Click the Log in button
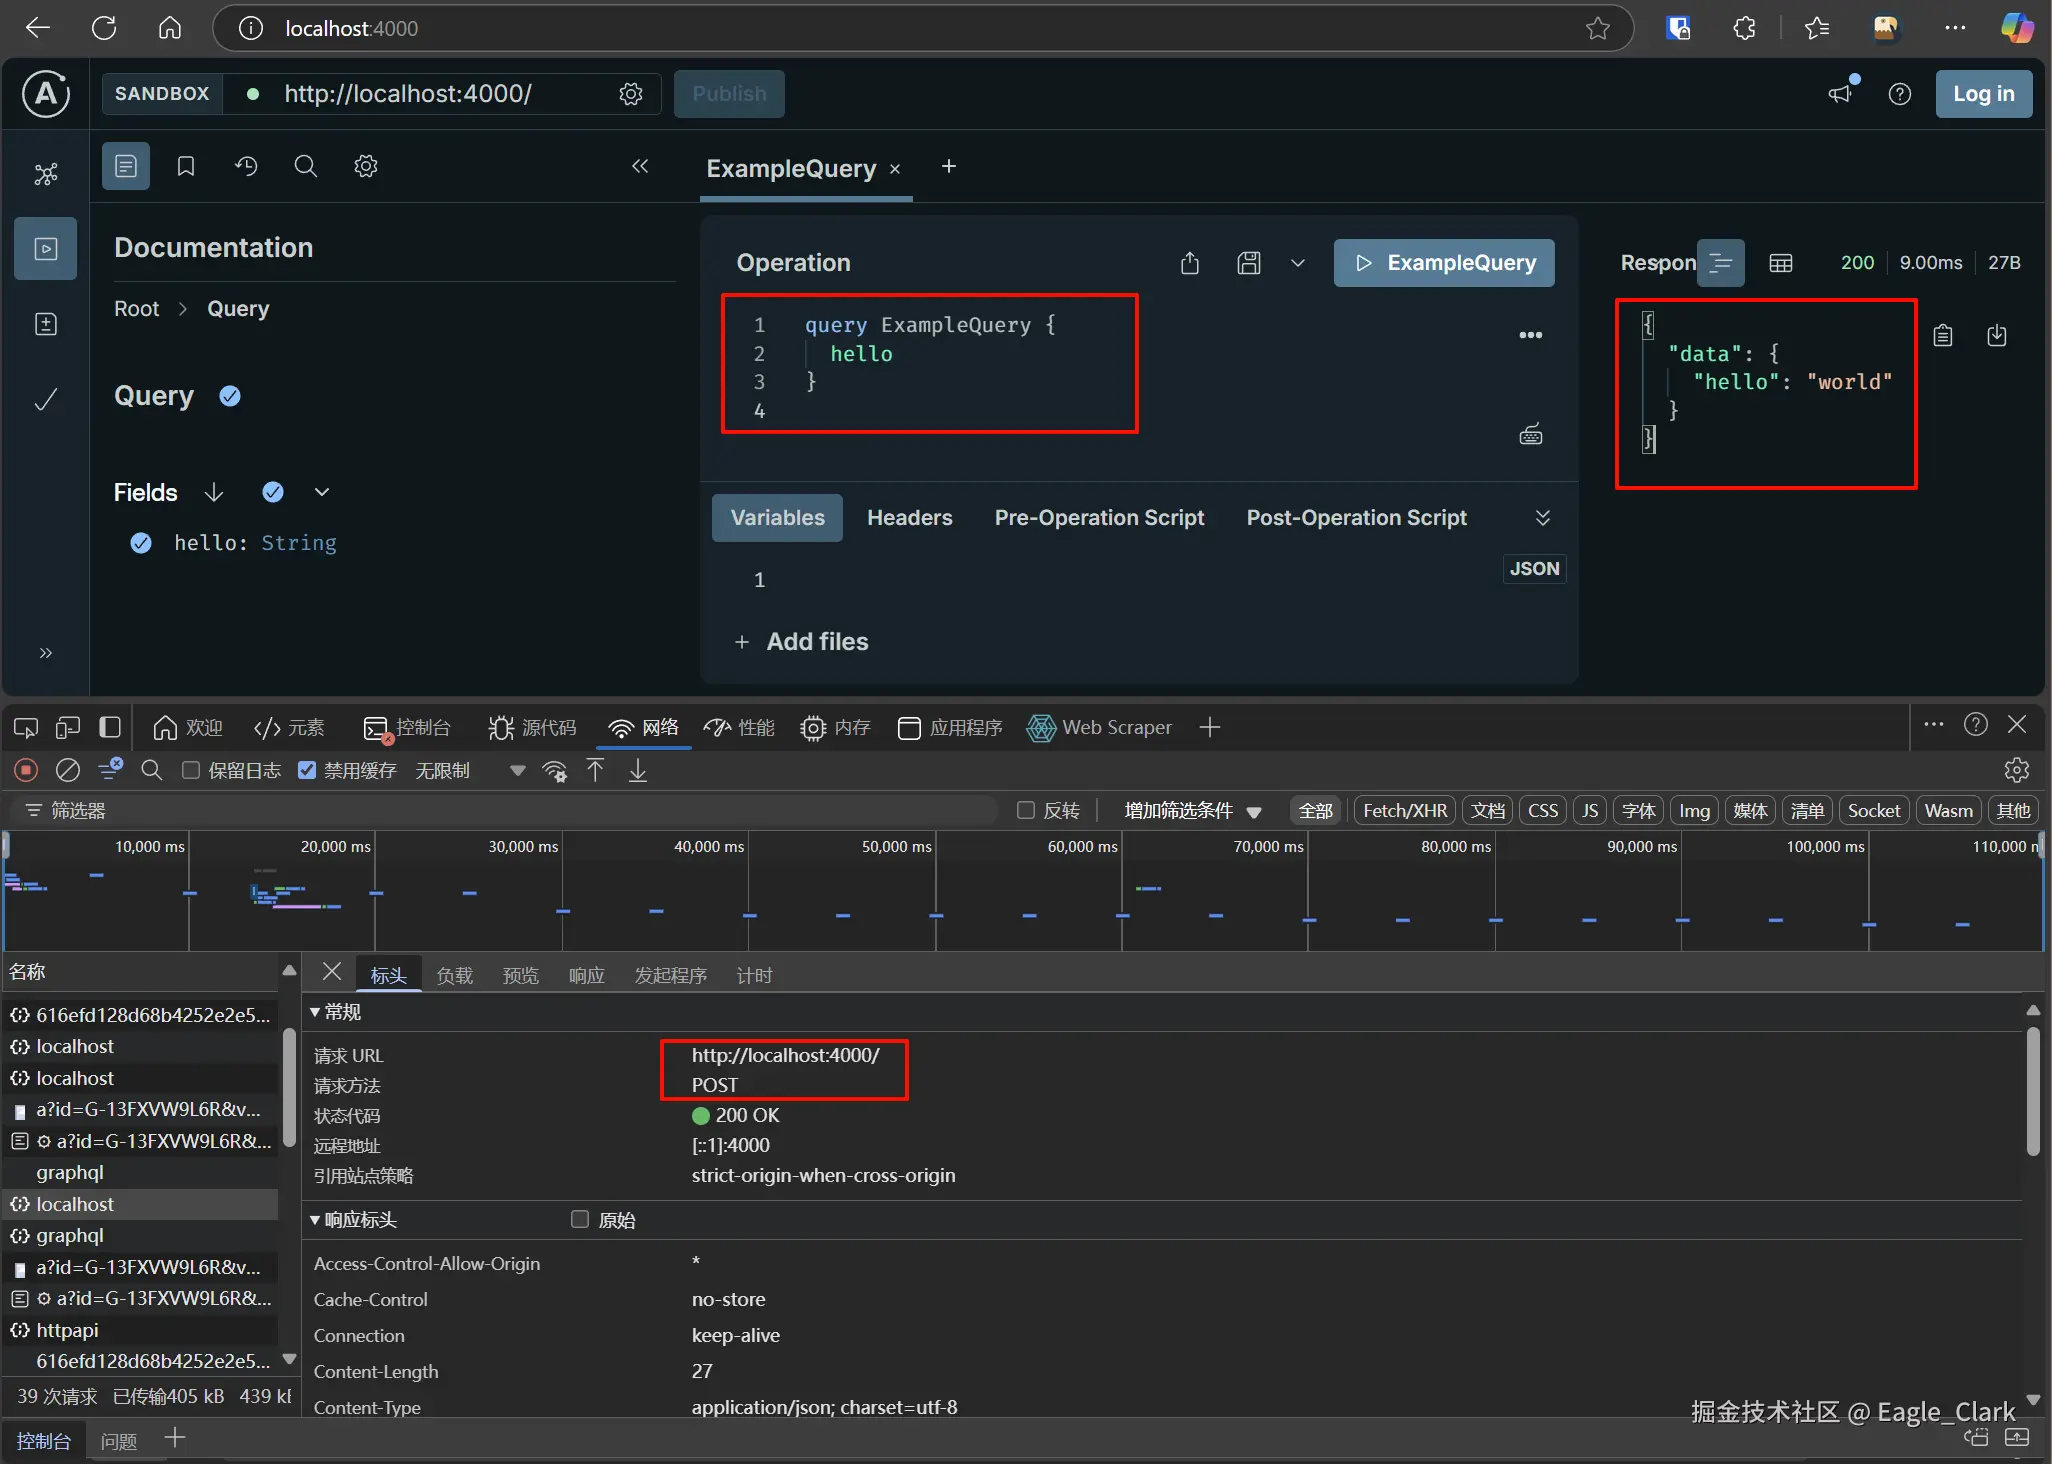 1983,94
